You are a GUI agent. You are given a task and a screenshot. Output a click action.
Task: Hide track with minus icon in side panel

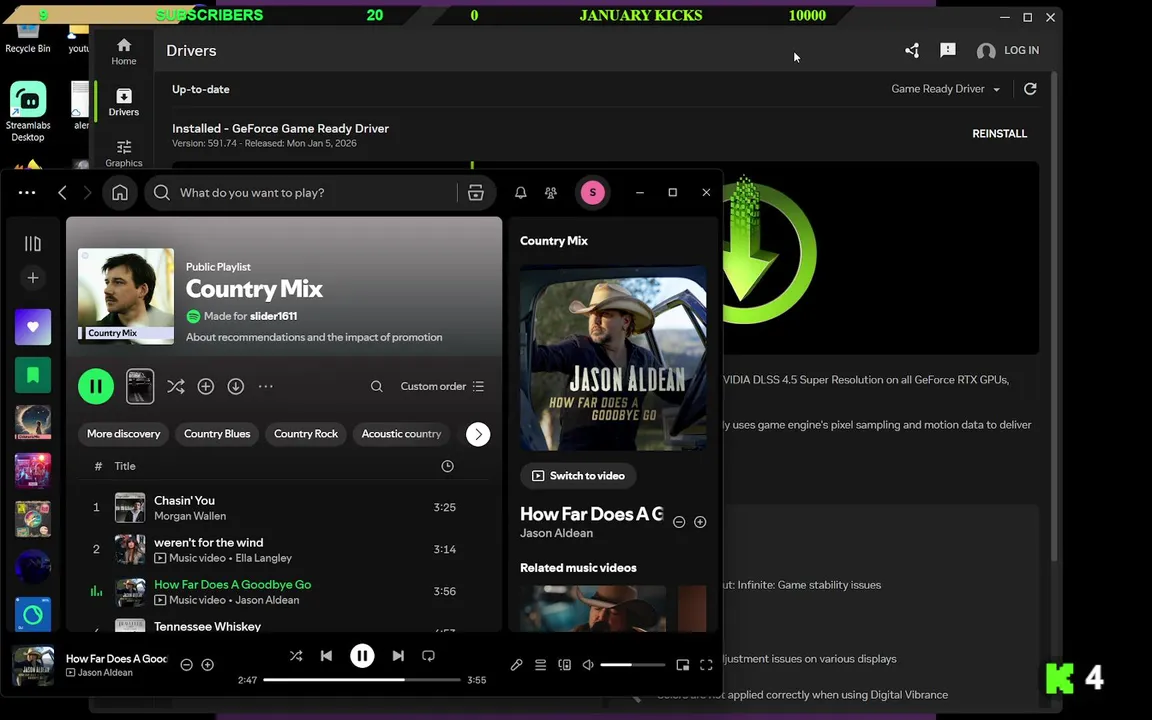tap(679, 522)
